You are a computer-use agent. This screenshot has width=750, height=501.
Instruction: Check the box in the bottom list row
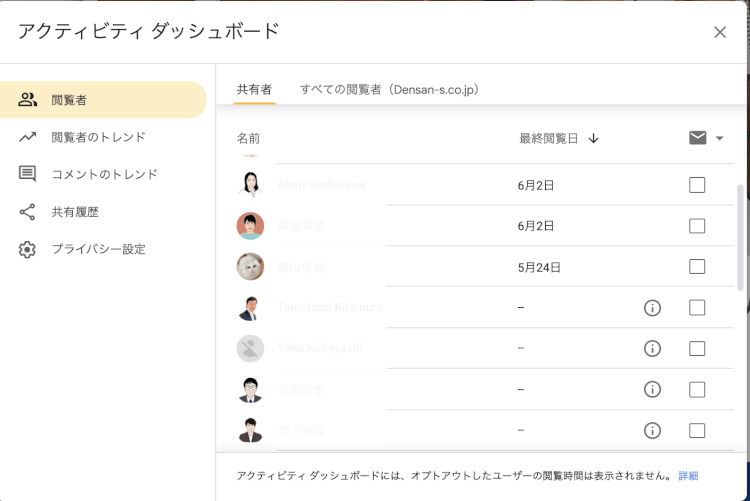[697, 431]
